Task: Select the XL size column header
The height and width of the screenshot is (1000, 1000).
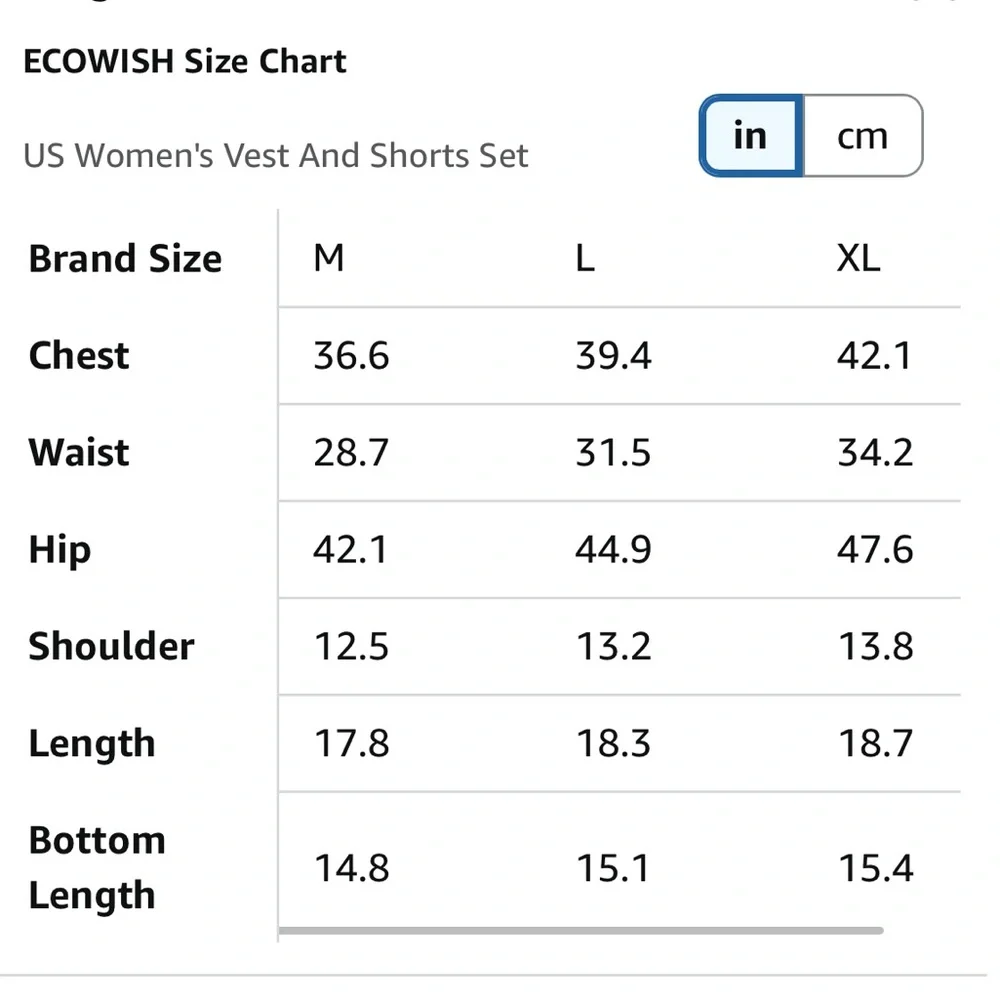Action: click(x=858, y=259)
